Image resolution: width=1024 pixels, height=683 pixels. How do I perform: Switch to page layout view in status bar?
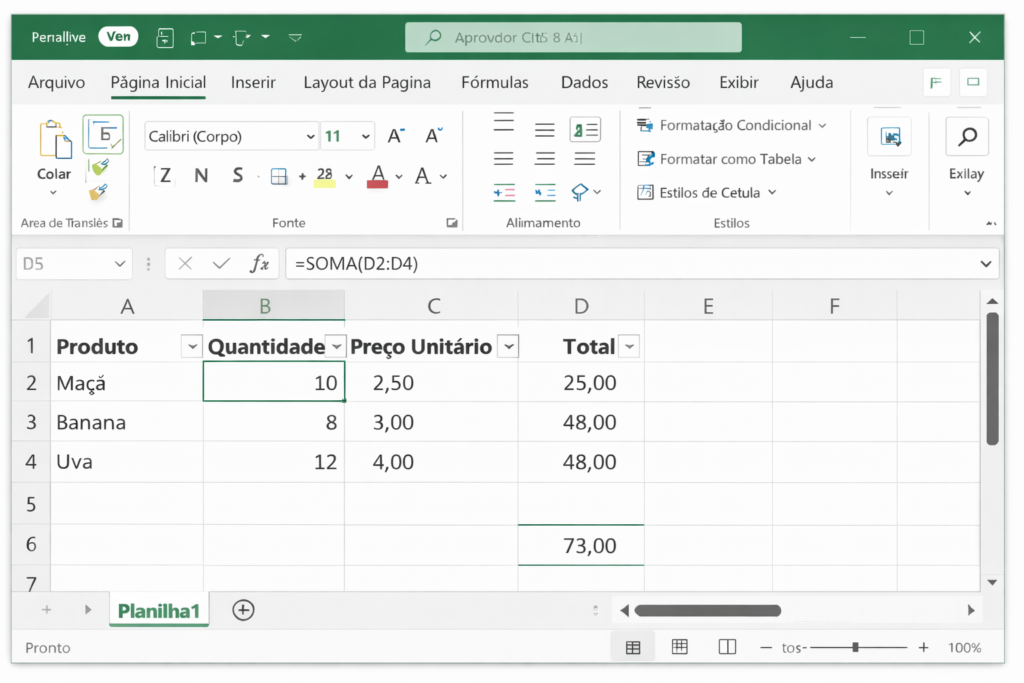coord(680,647)
